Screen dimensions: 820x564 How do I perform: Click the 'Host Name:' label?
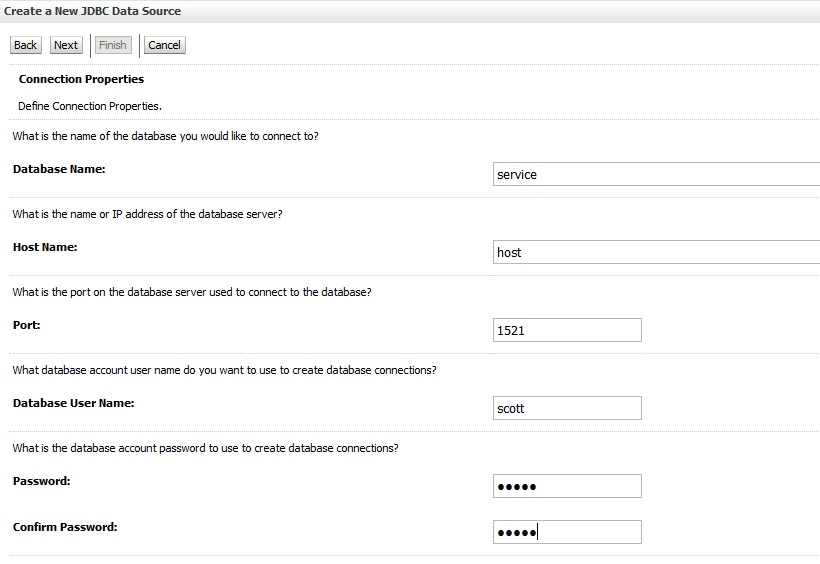click(45, 247)
